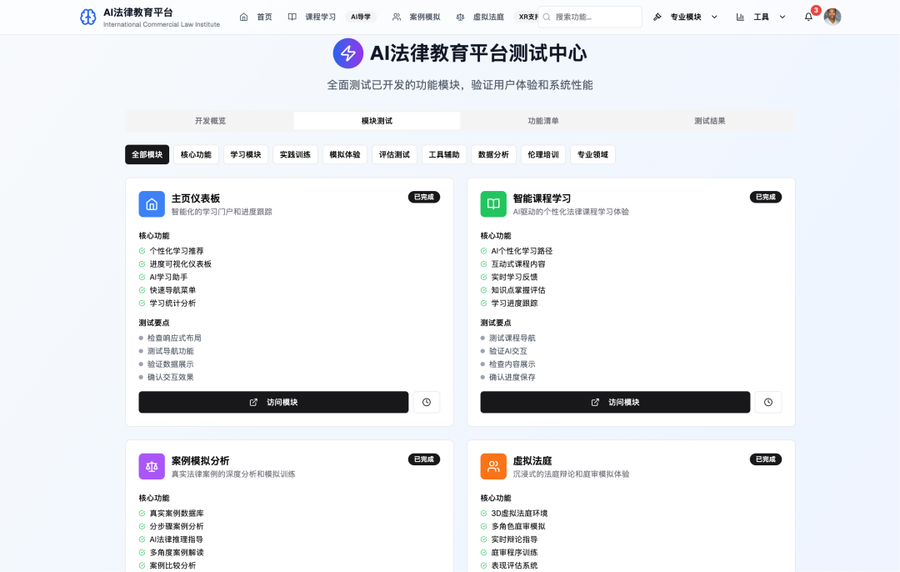Click the scales icon next to 虚拟法庭
900x572 pixels.
click(460, 17)
